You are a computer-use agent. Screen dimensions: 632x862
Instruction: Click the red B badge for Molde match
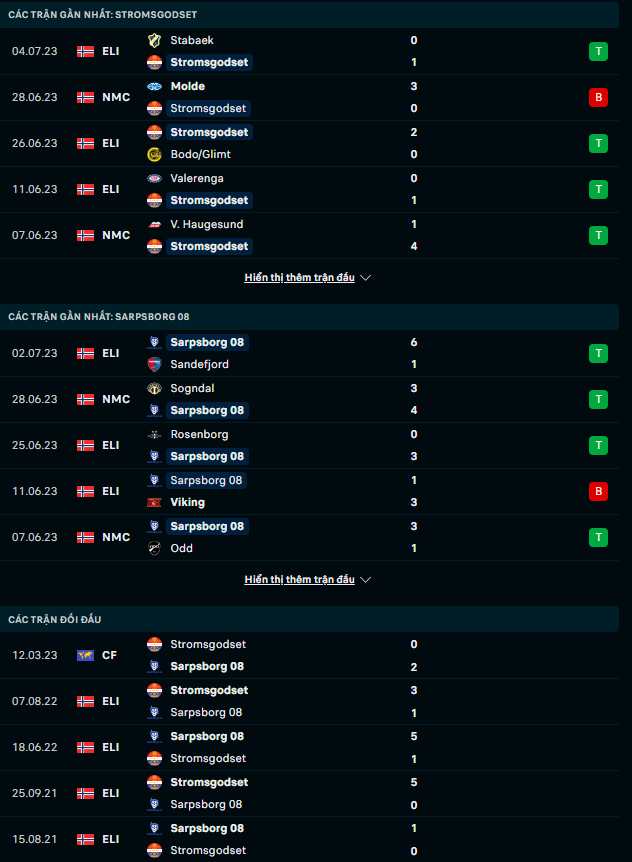point(598,97)
